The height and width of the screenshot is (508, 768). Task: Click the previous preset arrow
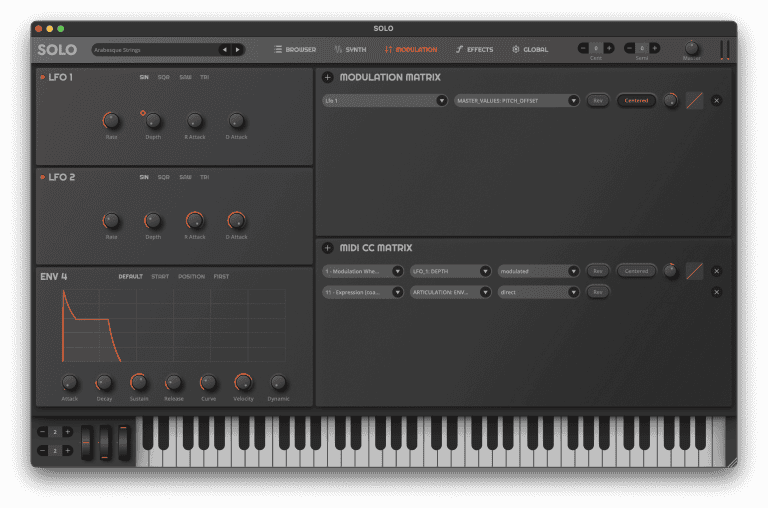click(225, 49)
